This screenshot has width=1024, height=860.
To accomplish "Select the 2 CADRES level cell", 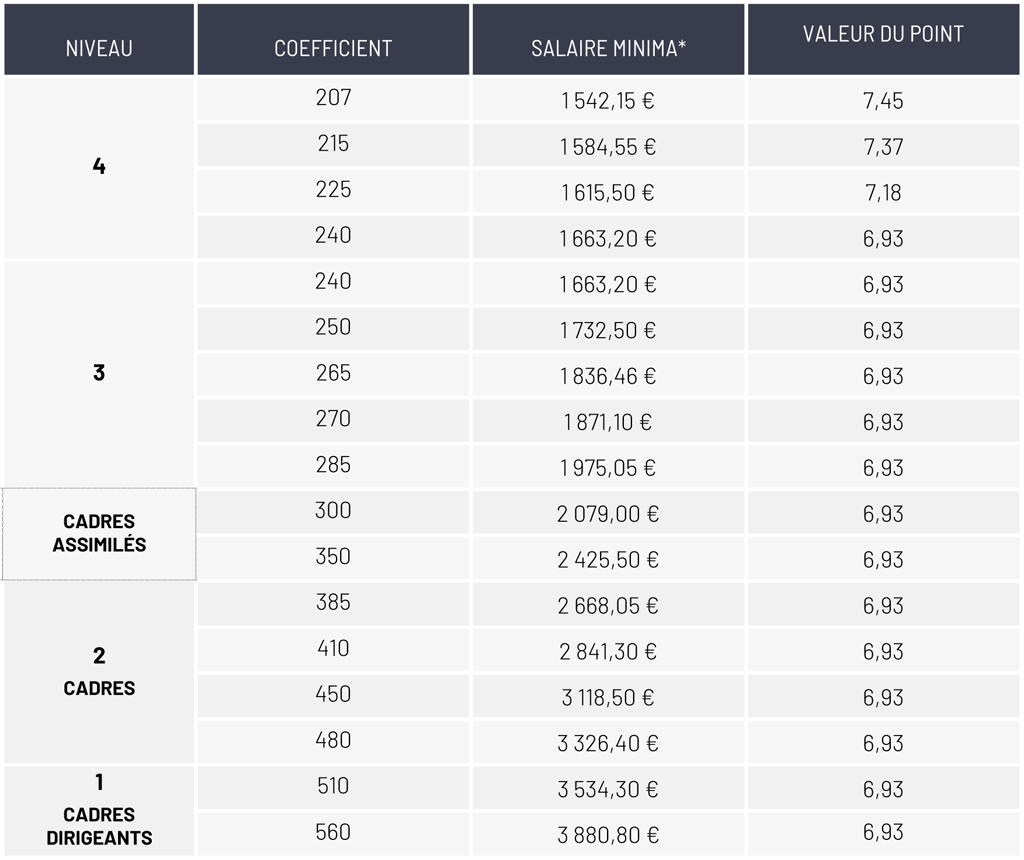I will click(x=99, y=672).
